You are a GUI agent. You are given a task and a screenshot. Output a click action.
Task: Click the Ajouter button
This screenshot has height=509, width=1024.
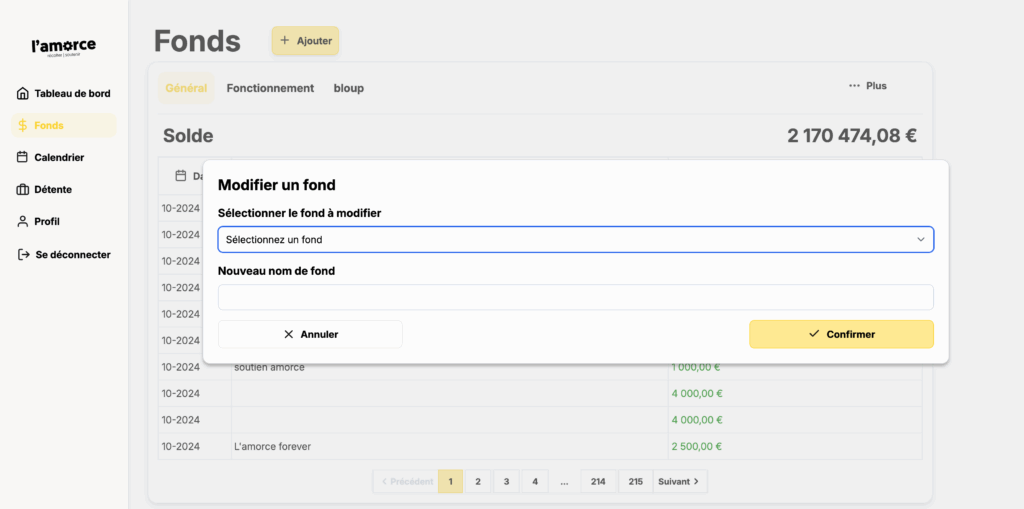(x=305, y=41)
